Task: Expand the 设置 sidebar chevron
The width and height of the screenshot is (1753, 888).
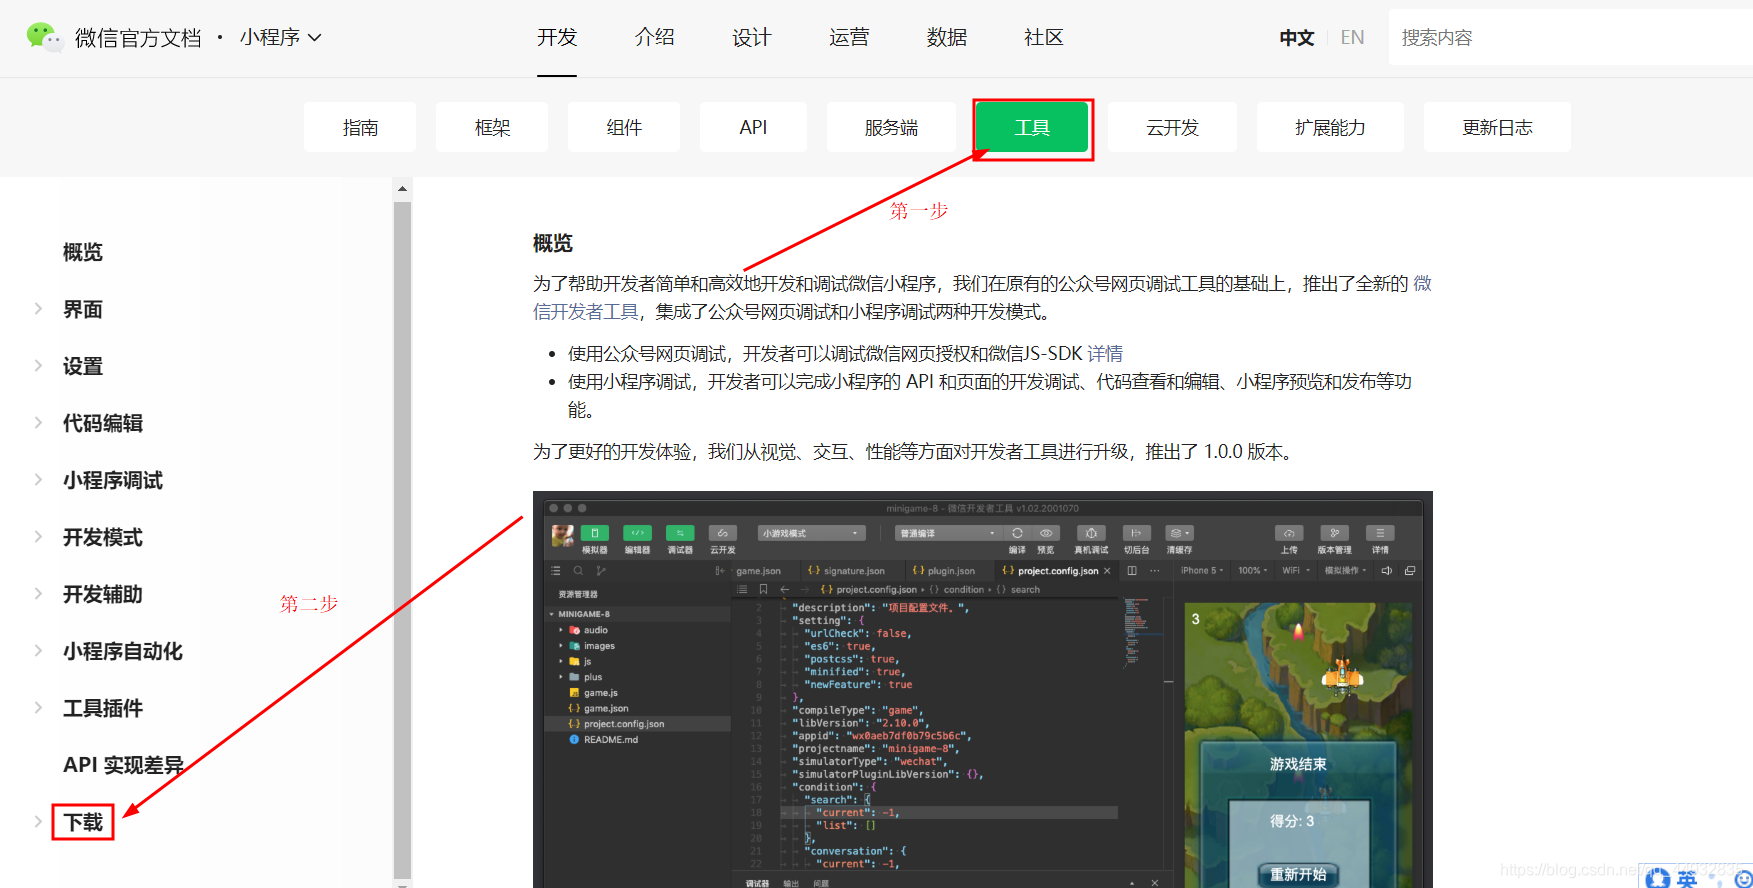Action: click(38, 365)
